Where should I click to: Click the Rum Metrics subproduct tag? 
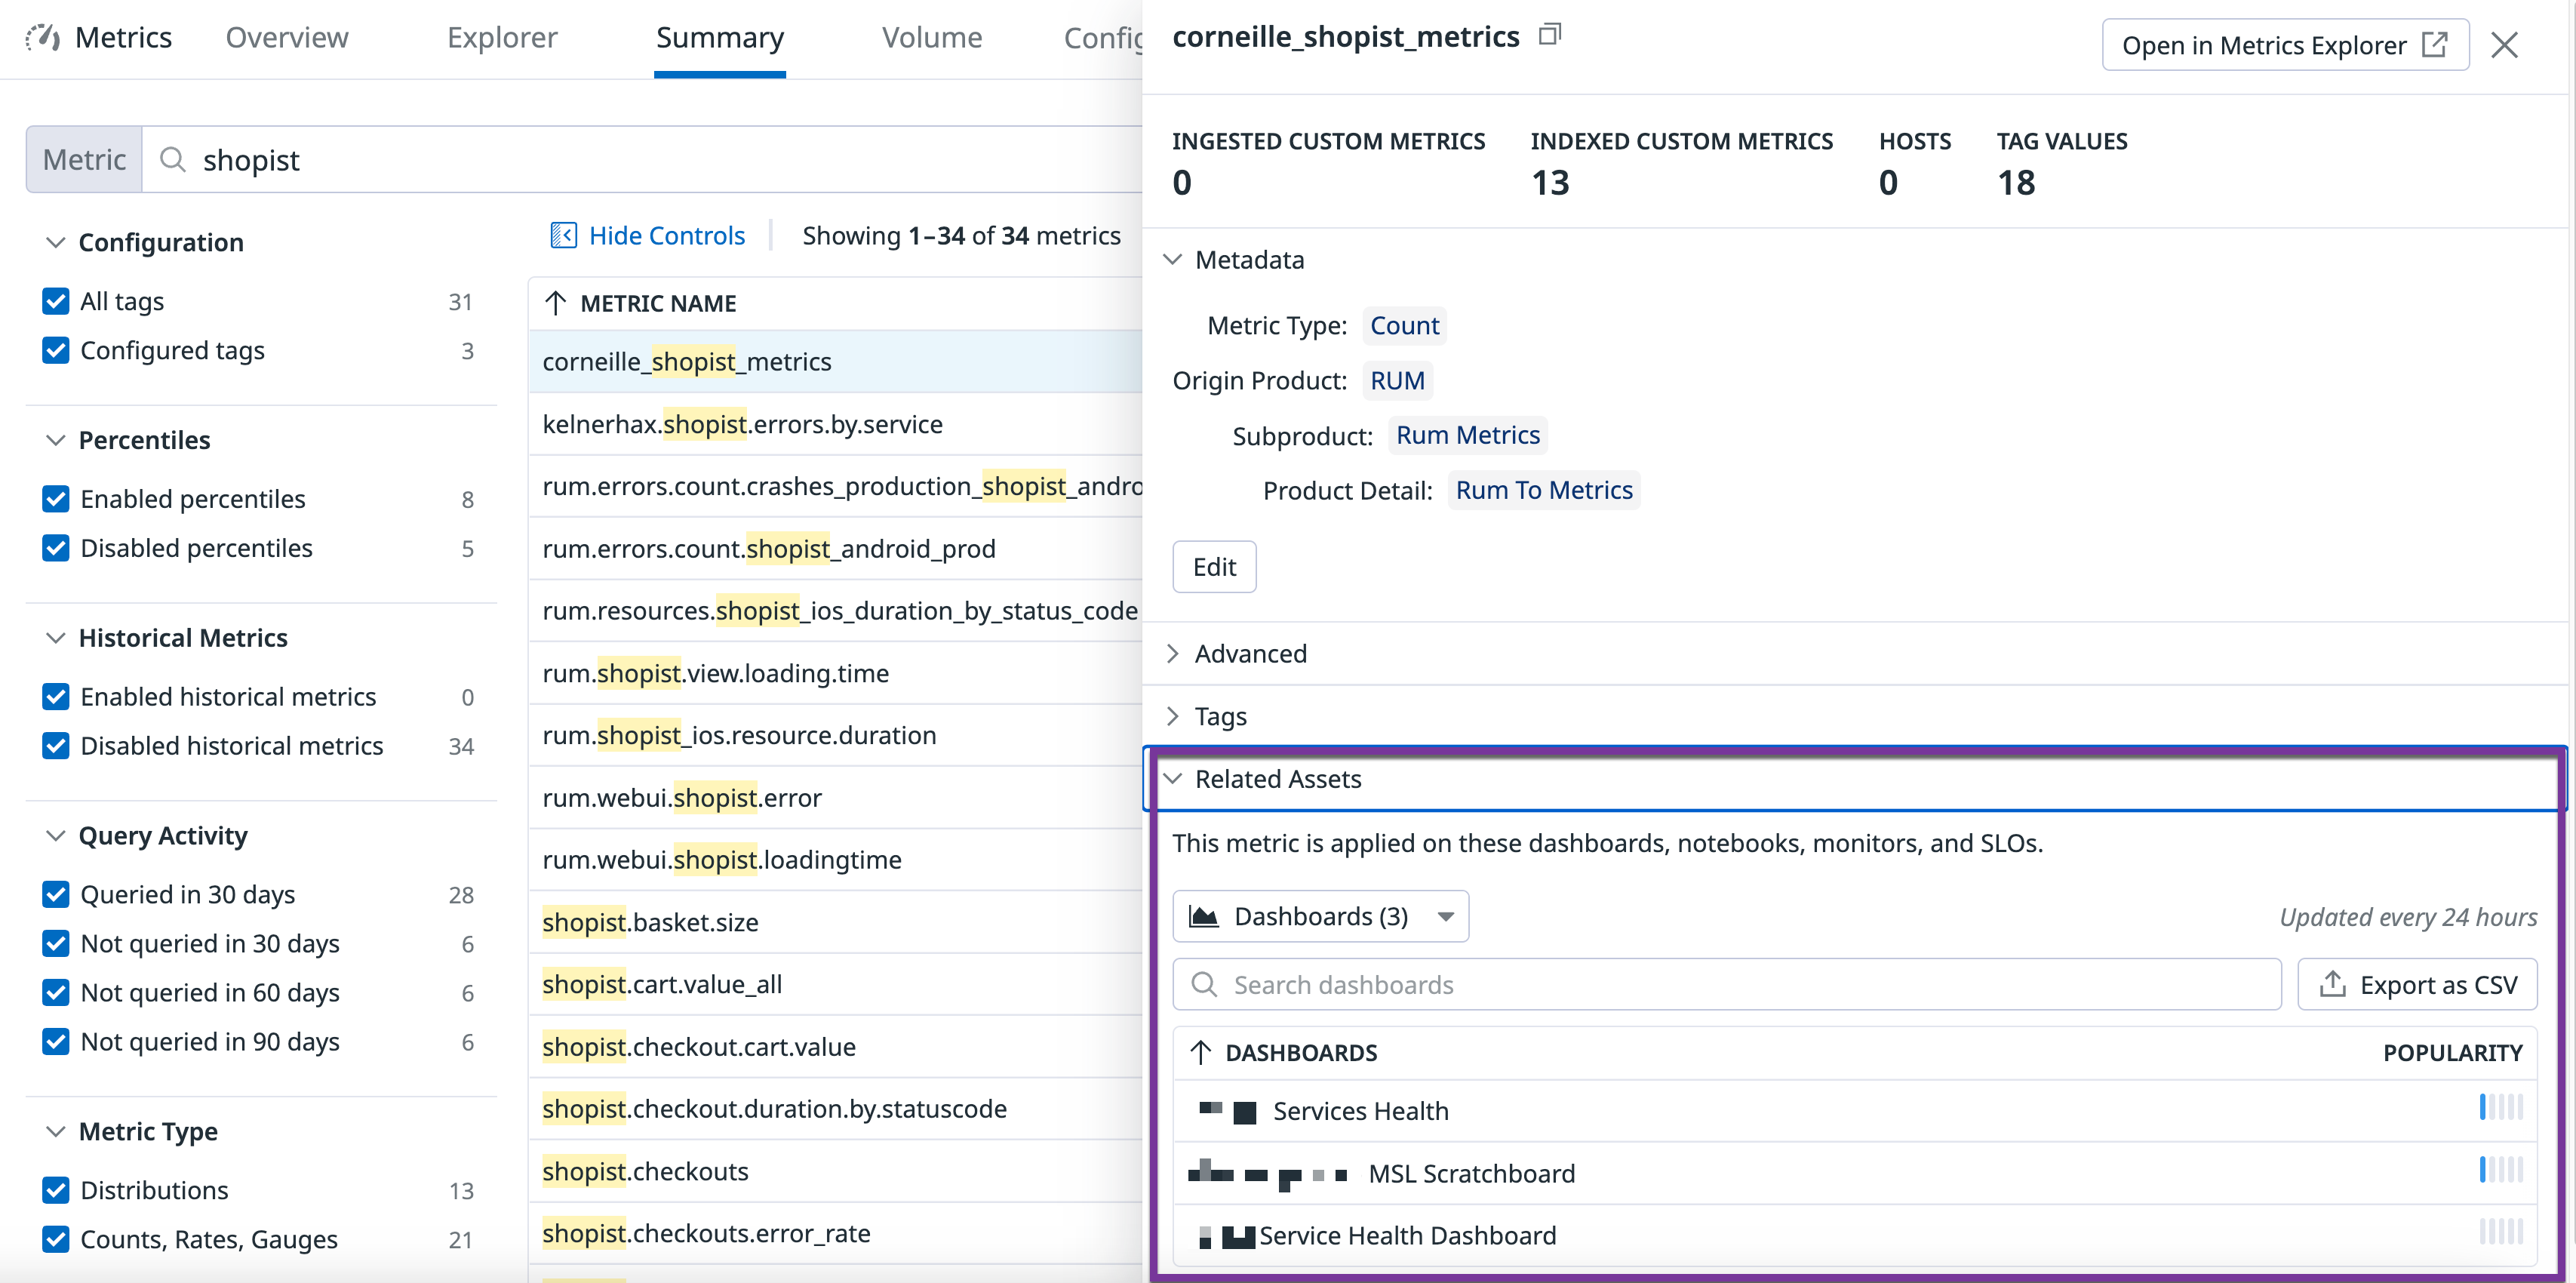[x=1467, y=435]
